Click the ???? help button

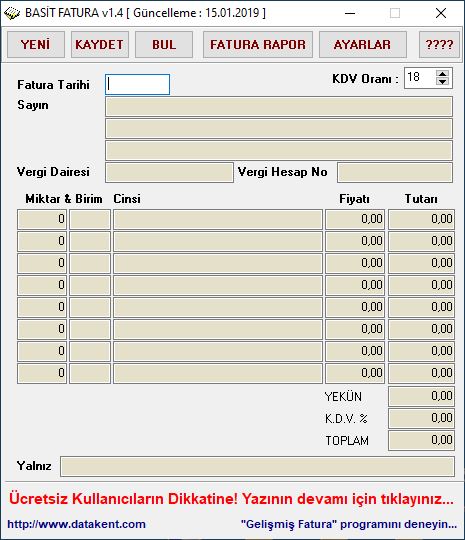click(x=439, y=44)
